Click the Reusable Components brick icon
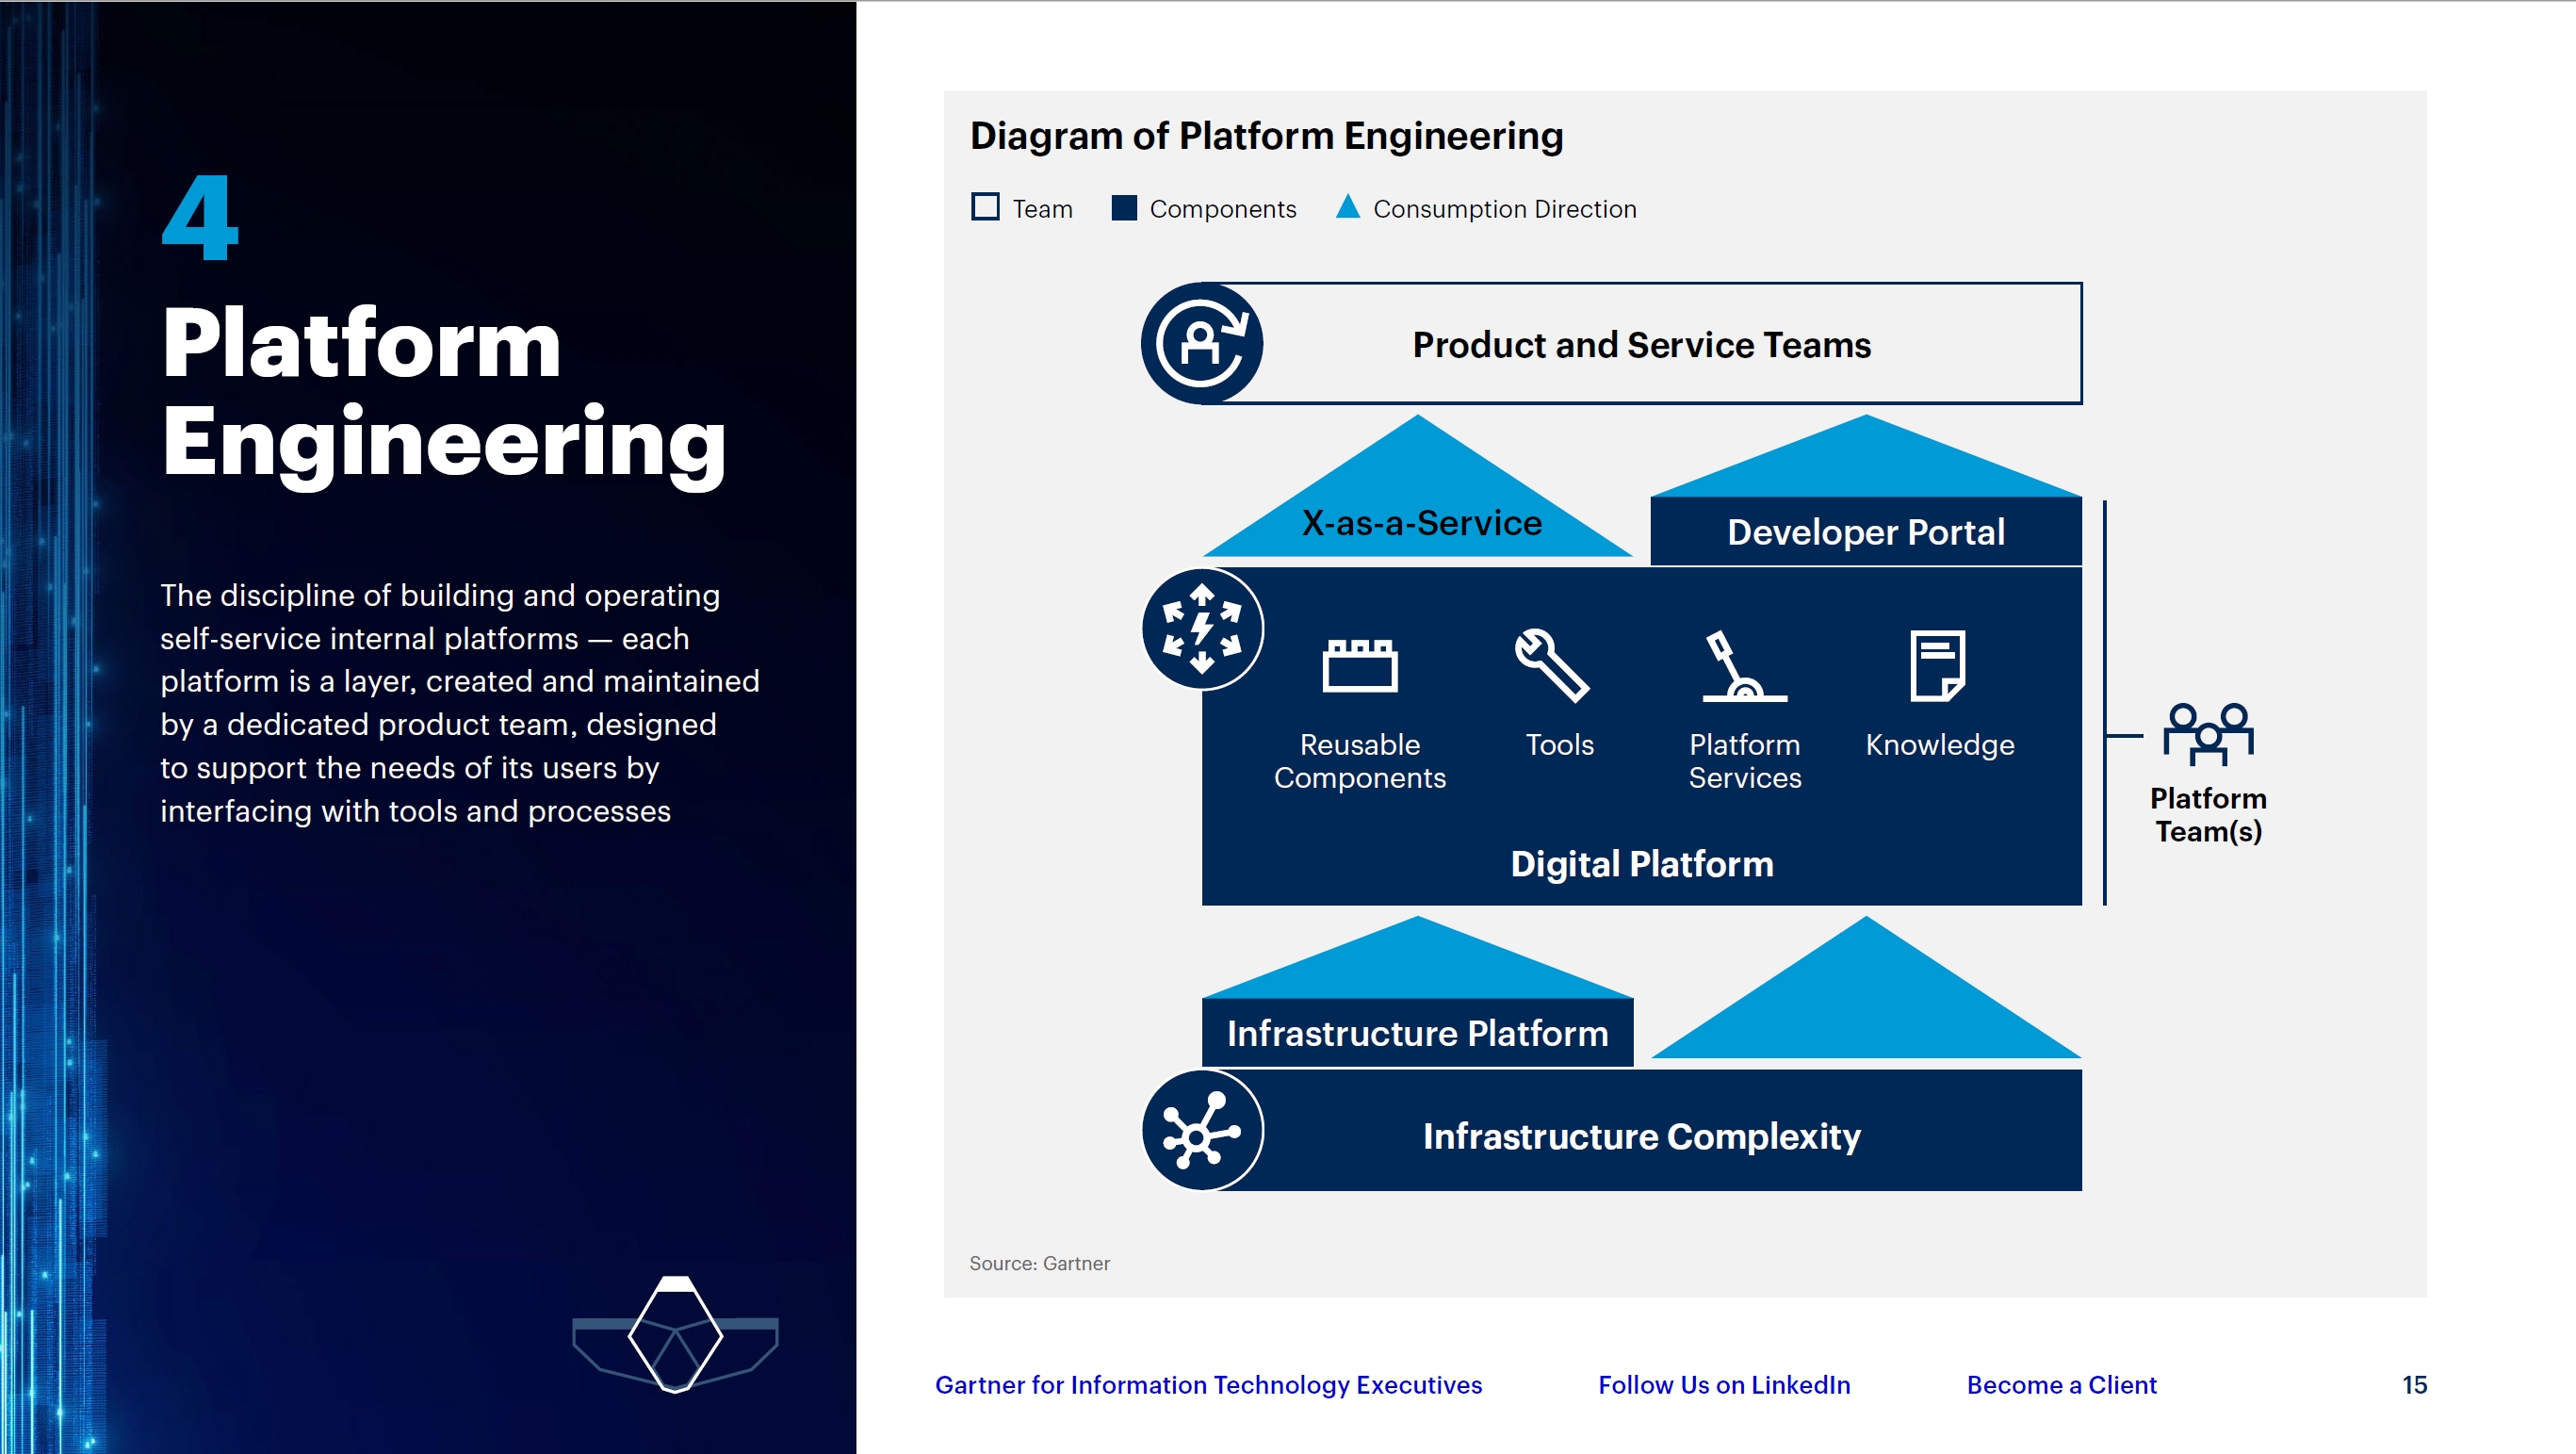 click(1359, 665)
